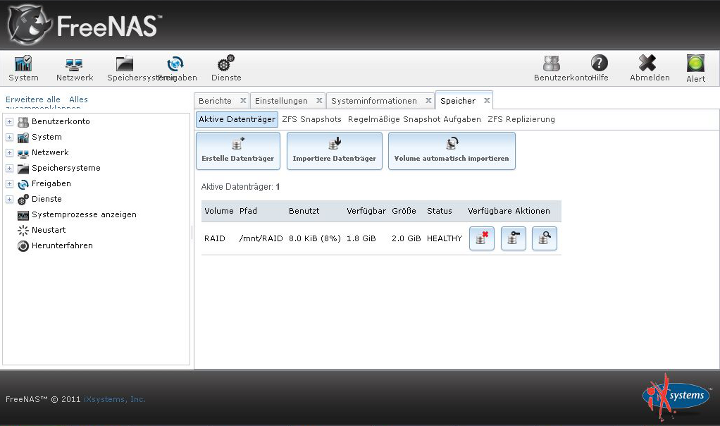Click the Netzwerk tree icon in sidebar
The width and height of the screenshot is (720, 426).
click(23, 153)
